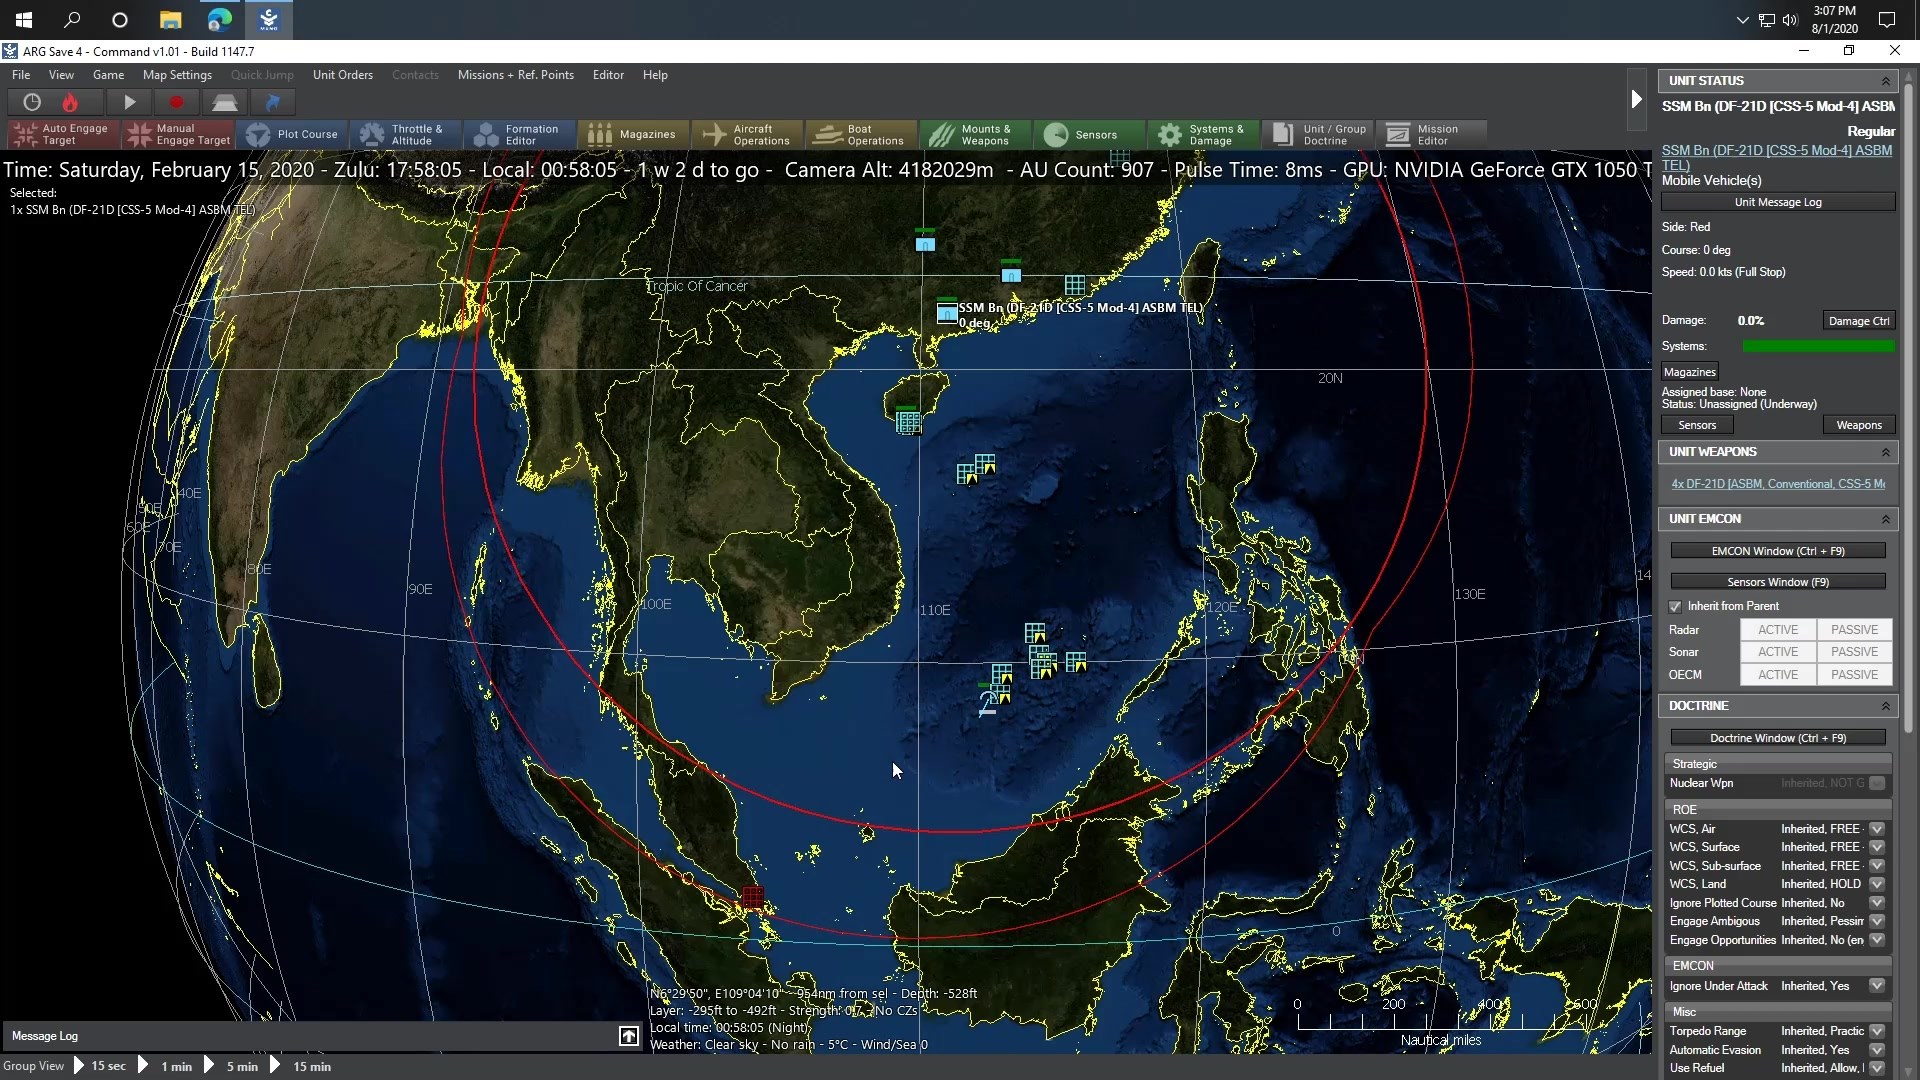This screenshot has width=1920, height=1080.
Task: Collapse the UNIT EMCON section
Action: (x=1886, y=519)
